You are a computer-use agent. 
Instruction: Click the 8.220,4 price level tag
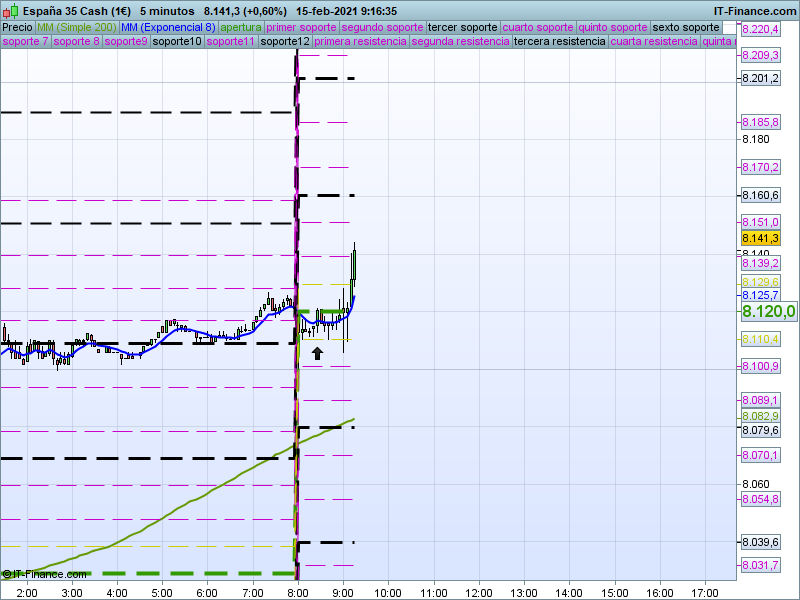pyautogui.click(x=760, y=29)
